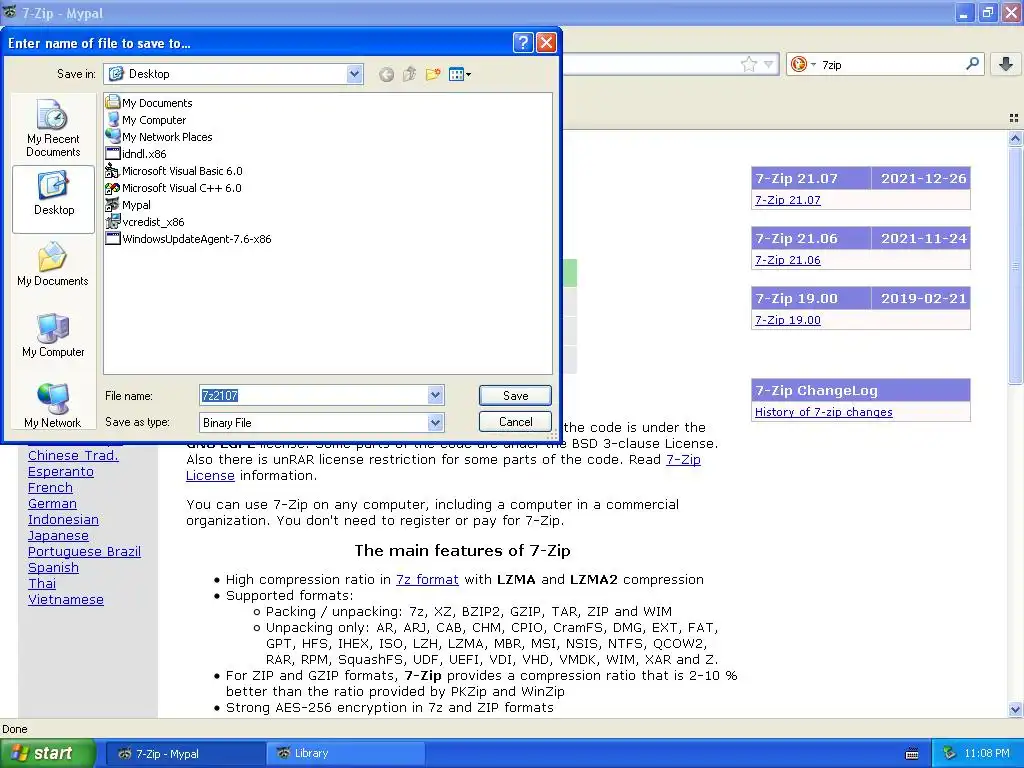Bookmark page with star icon
The height and width of the screenshot is (768, 1024).
[x=749, y=64]
